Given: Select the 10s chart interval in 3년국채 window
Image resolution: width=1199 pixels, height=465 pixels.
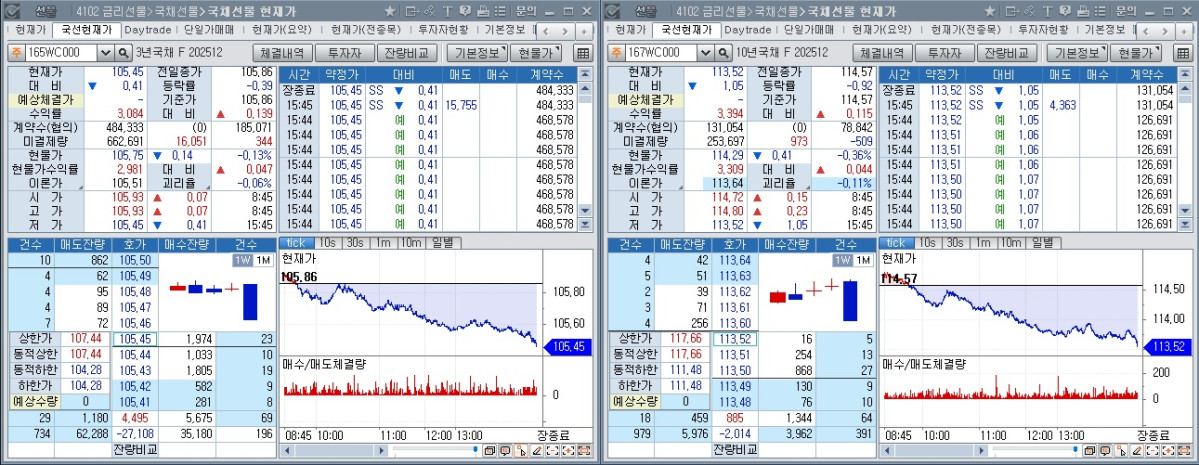Looking at the screenshot, I should pos(327,242).
